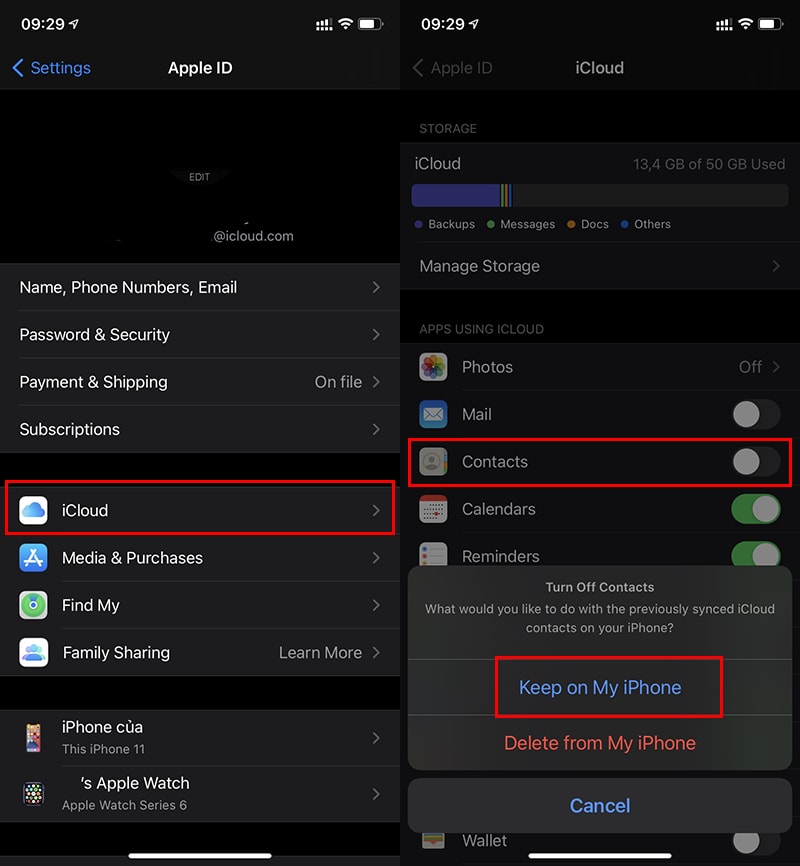The image size is (800, 866).
Task: Select Keep on My iPhone option
Action: pyautogui.click(x=600, y=687)
